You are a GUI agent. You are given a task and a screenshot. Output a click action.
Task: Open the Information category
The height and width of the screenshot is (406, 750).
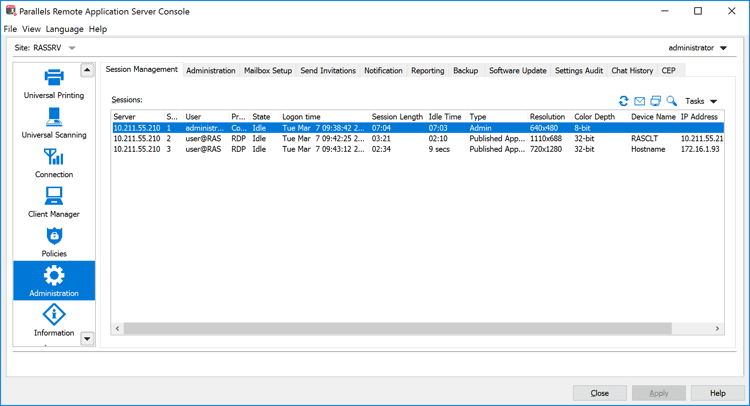(x=54, y=321)
